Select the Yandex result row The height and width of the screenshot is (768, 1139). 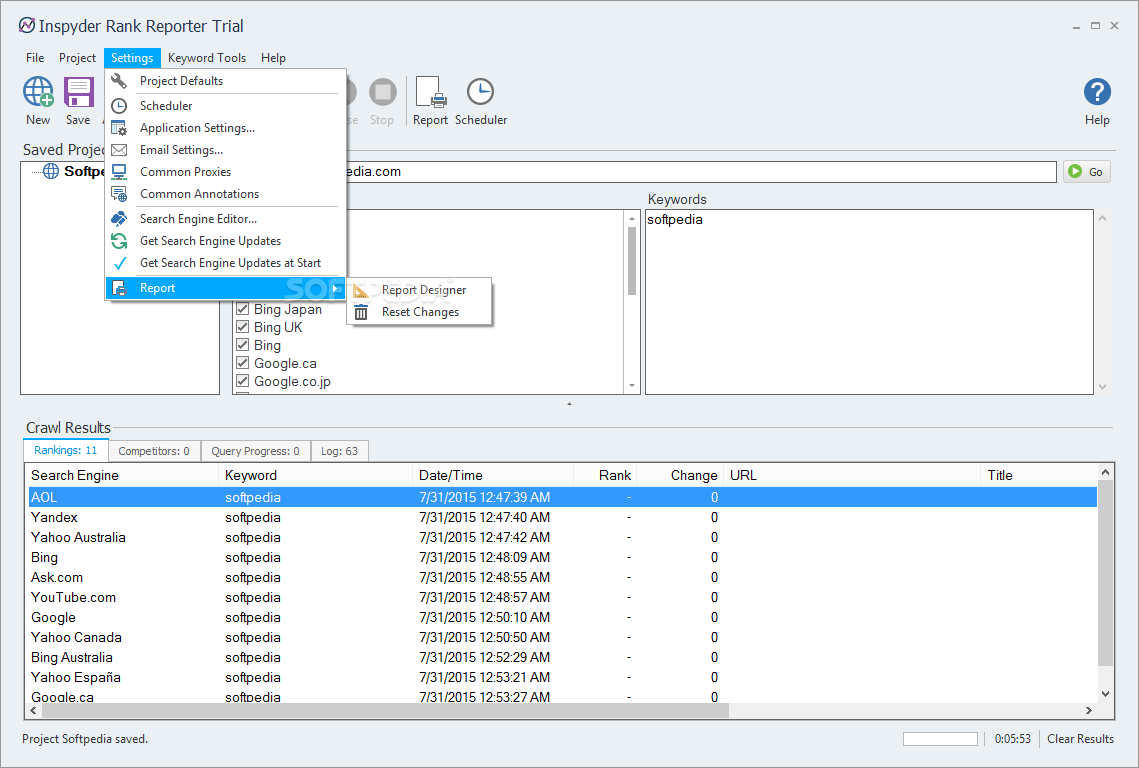tap(562, 517)
